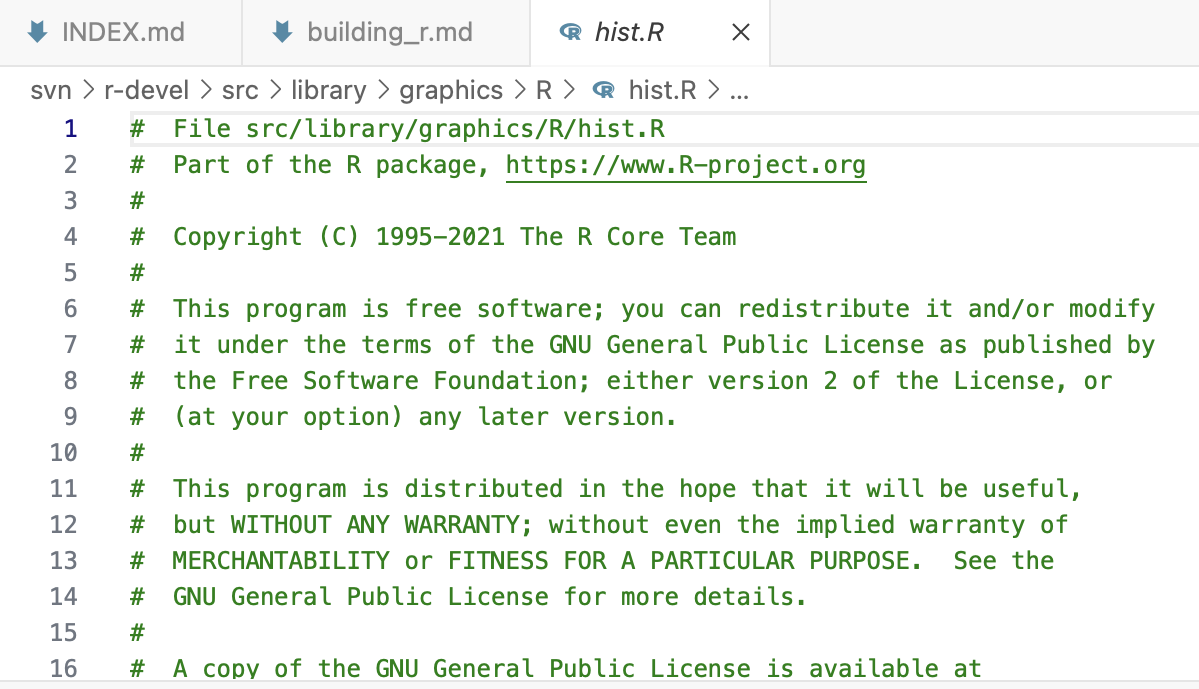
Task: Select the hist.R tab title
Action: [x=628, y=33]
